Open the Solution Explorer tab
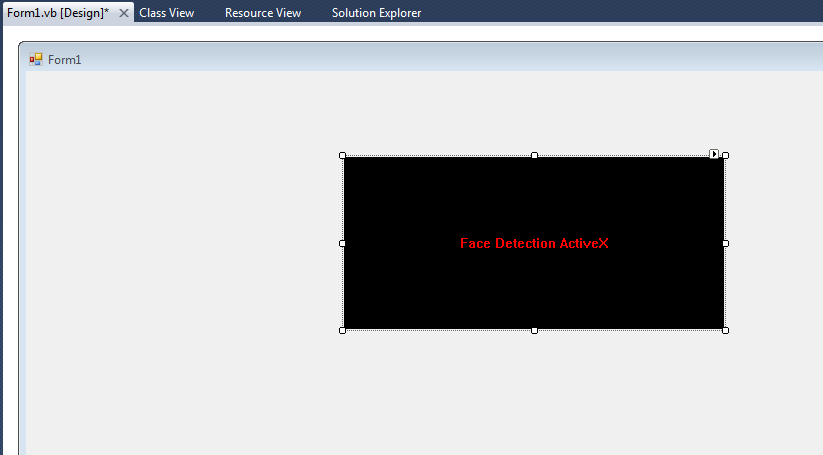Viewport: 823px width, 455px height. point(376,13)
